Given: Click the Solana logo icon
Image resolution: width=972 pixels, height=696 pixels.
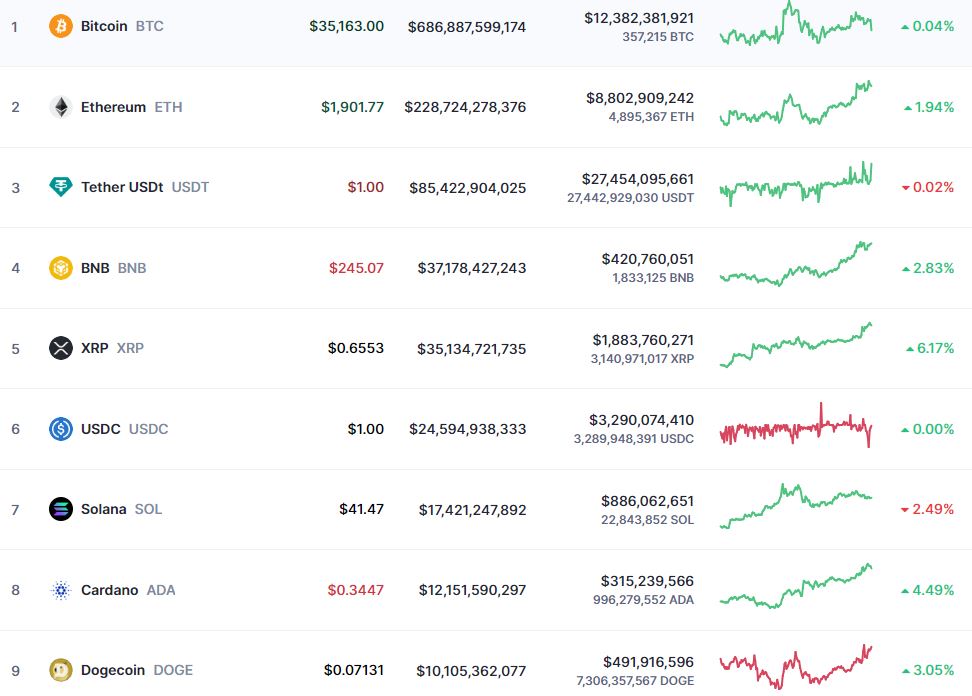Looking at the screenshot, I should click(x=61, y=509).
